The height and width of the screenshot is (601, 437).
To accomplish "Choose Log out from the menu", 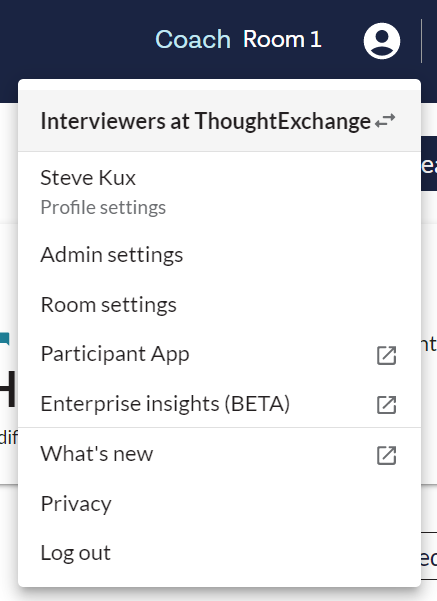I will pyautogui.click(x=219, y=553).
